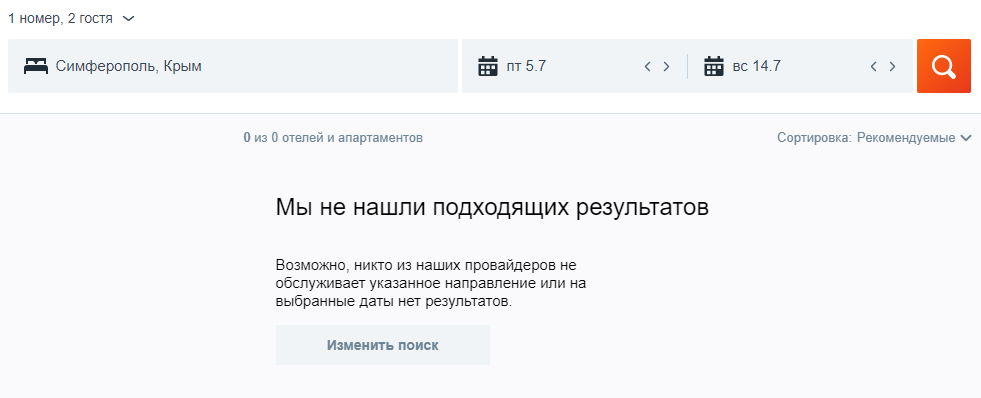981x398 pixels.
Task: Open the '1 номер, 2 гостя' selector
Action: pyautogui.click(x=71, y=19)
